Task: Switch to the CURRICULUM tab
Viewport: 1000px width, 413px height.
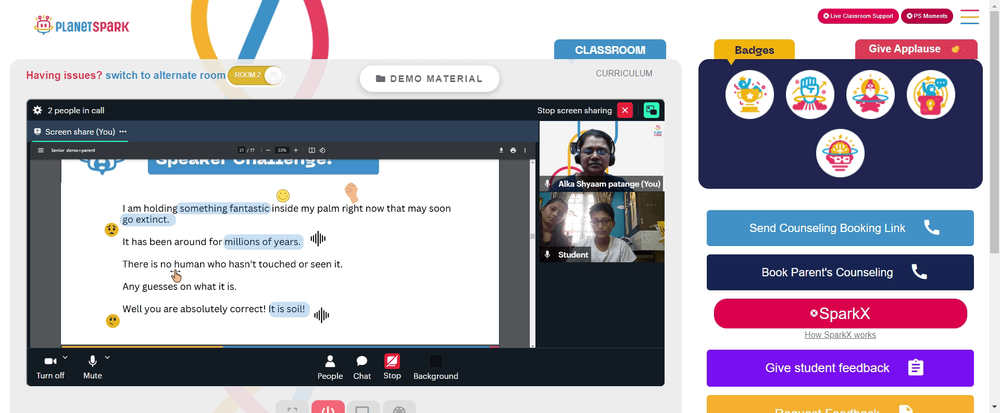Action: point(624,73)
